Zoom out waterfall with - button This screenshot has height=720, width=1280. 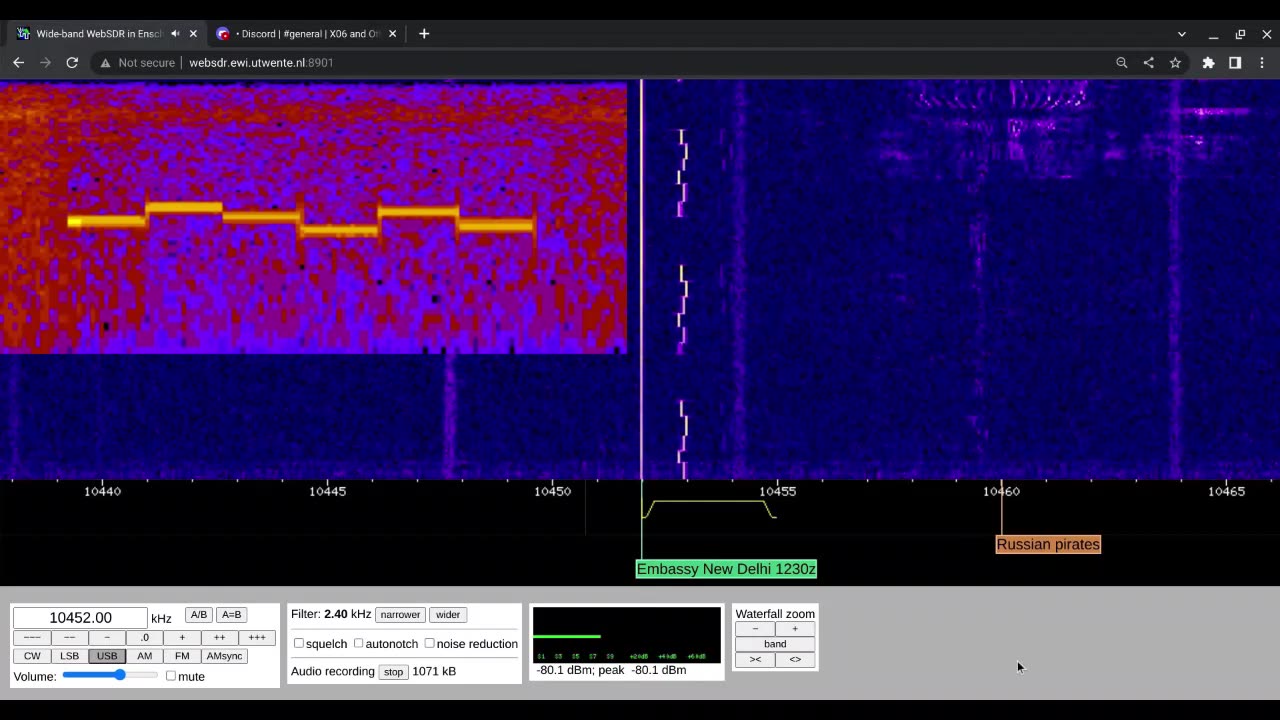click(x=755, y=629)
